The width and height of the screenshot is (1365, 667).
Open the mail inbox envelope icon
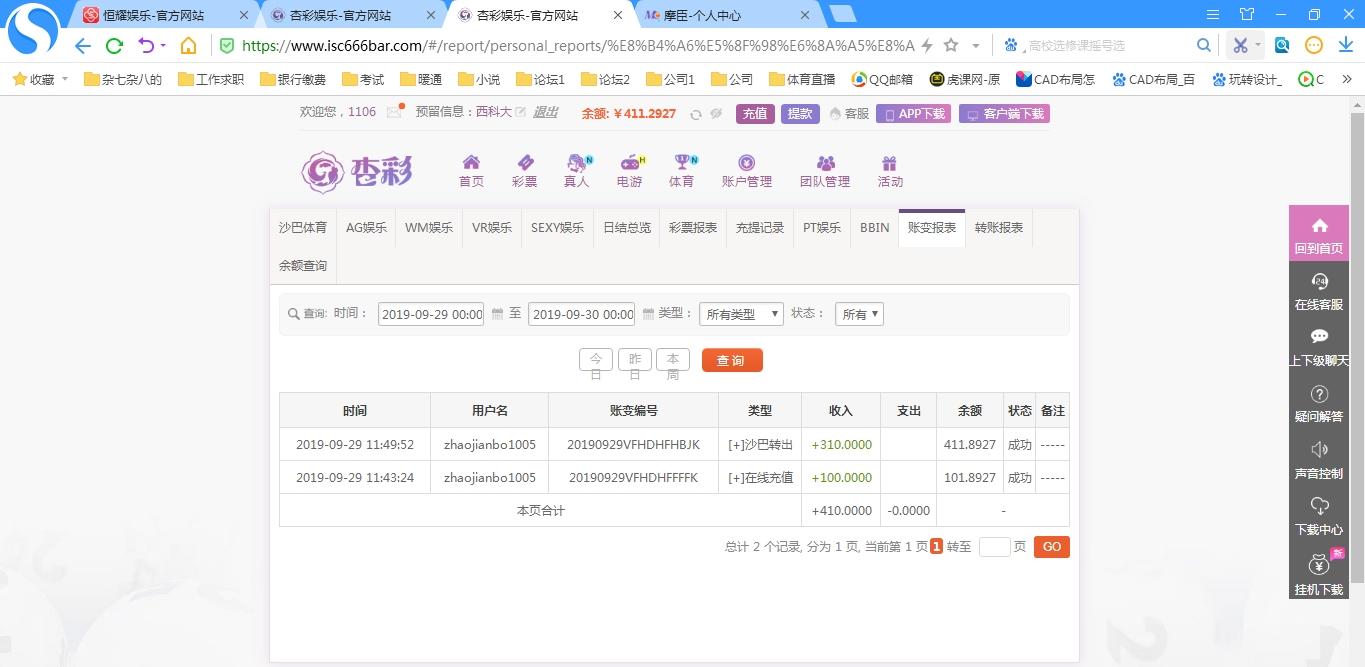tap(394, 113)
